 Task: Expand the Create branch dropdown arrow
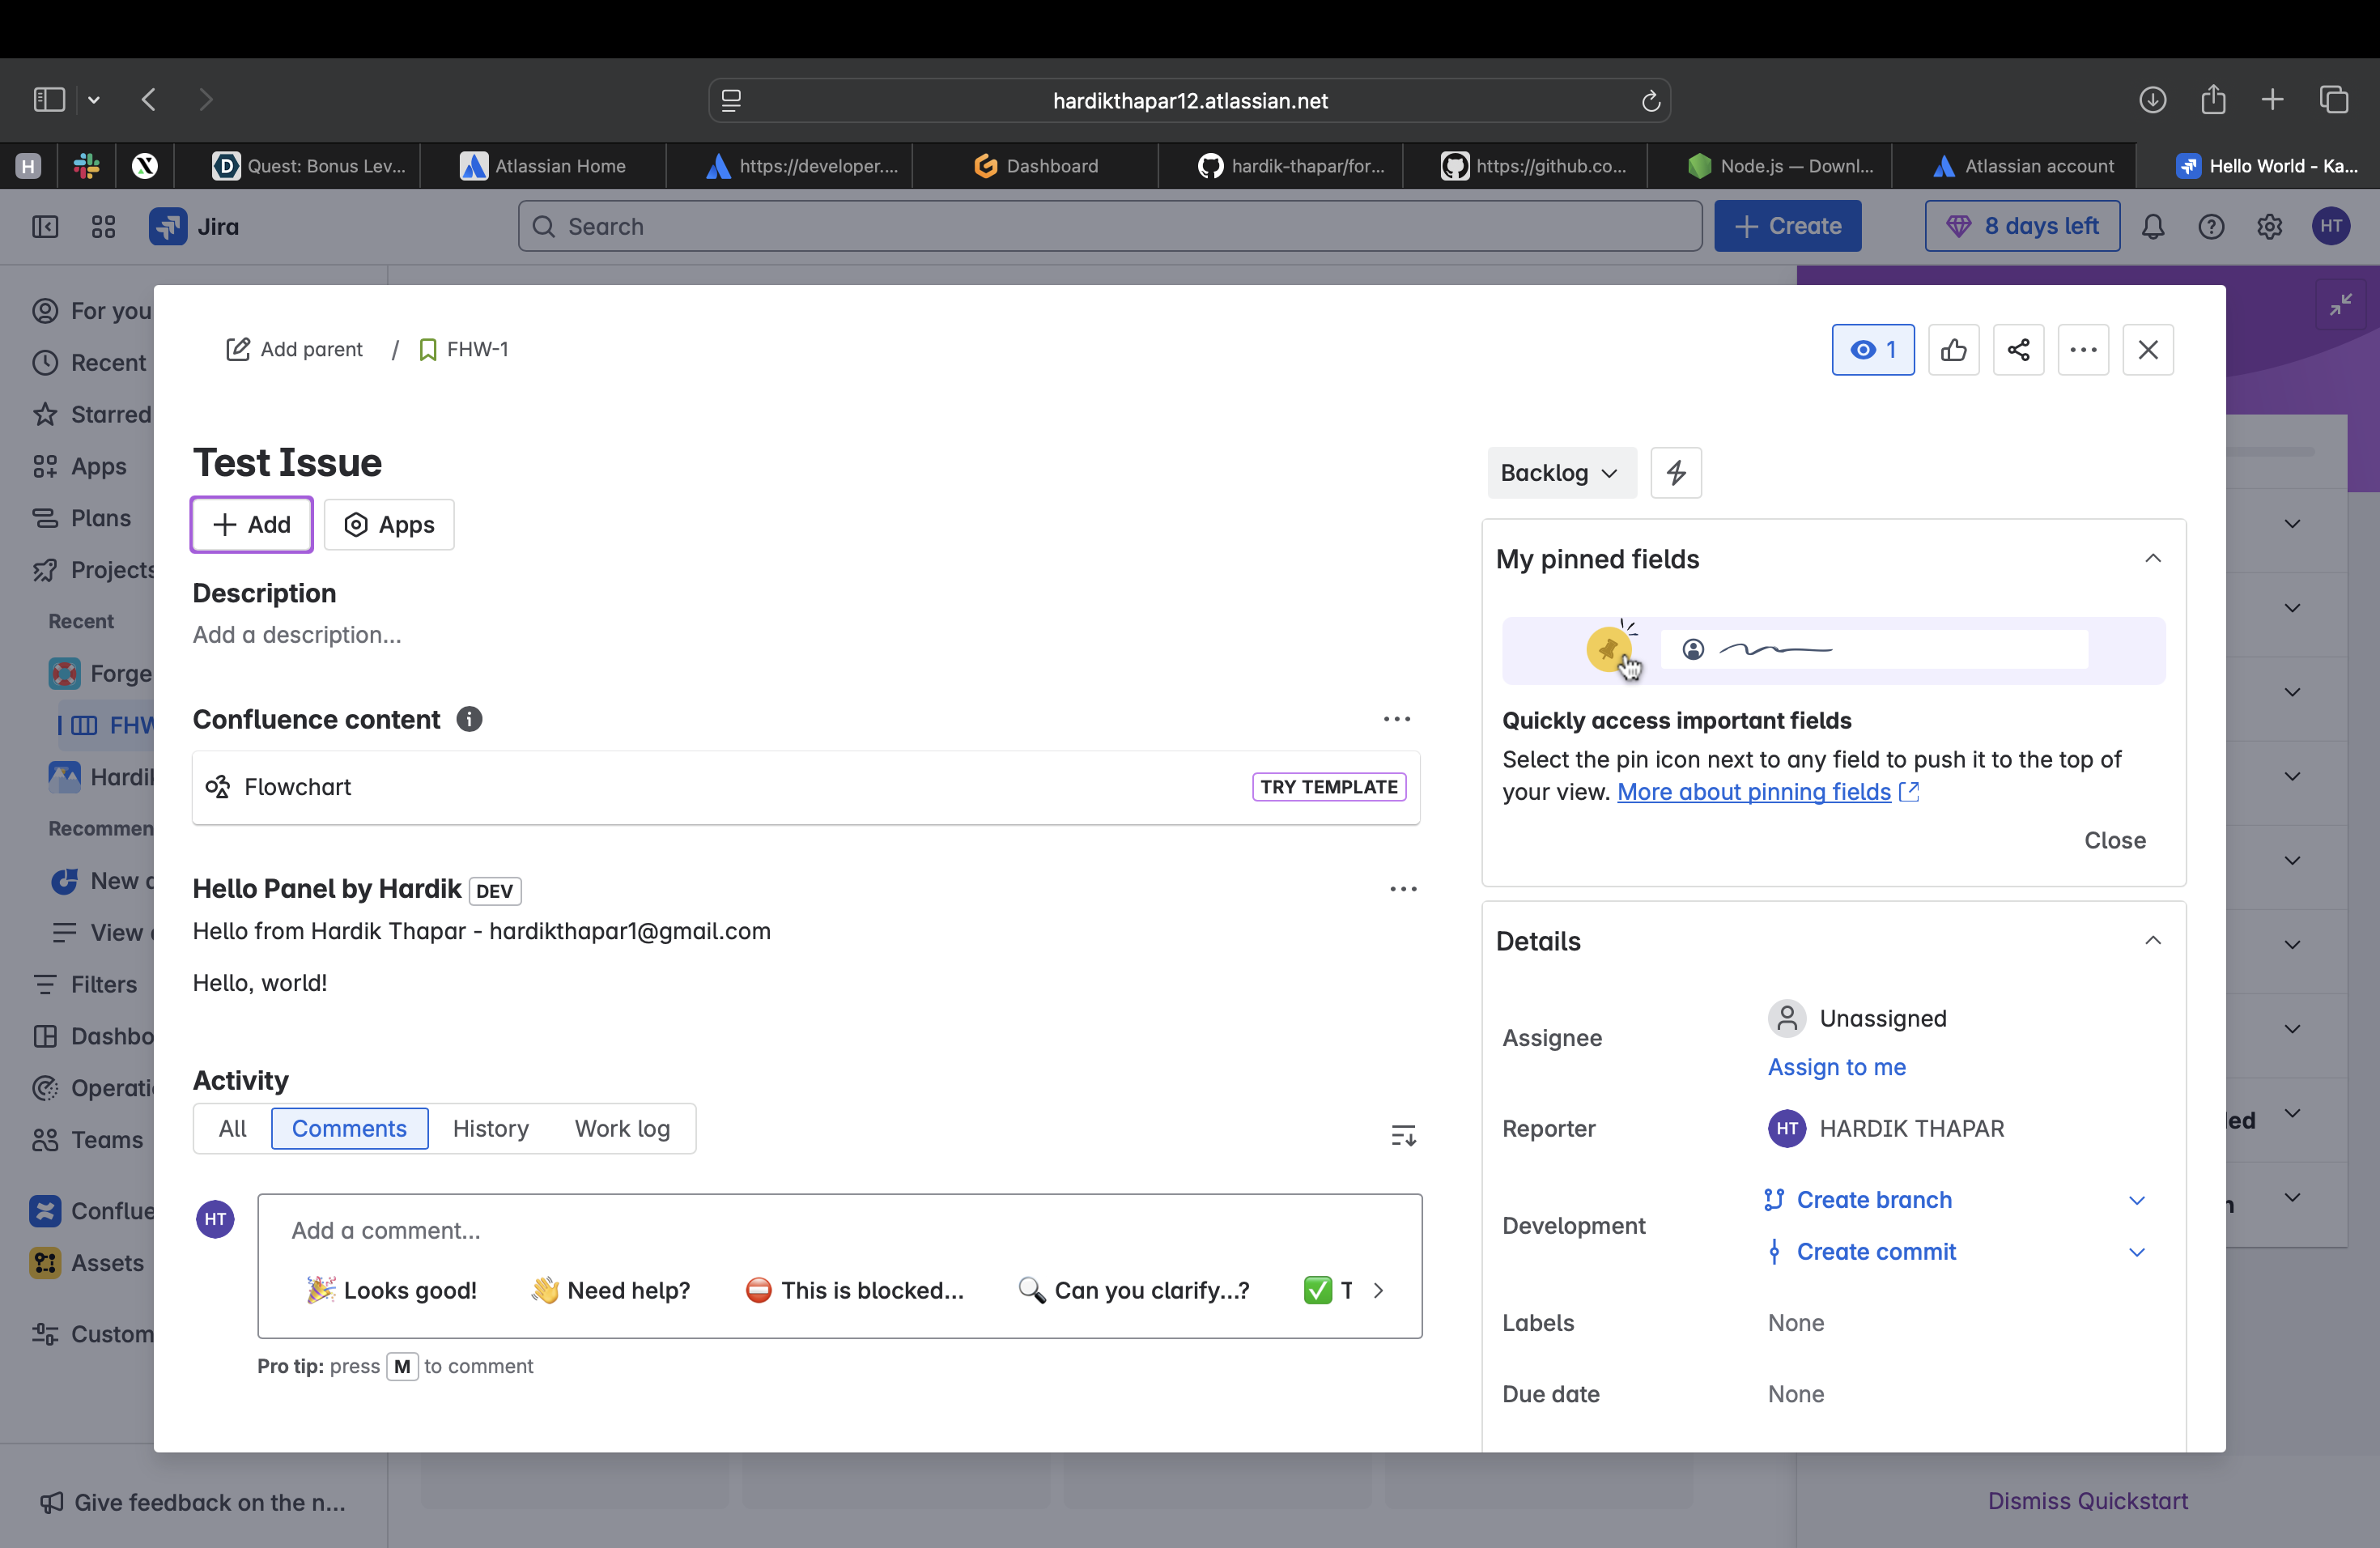2137,1200
